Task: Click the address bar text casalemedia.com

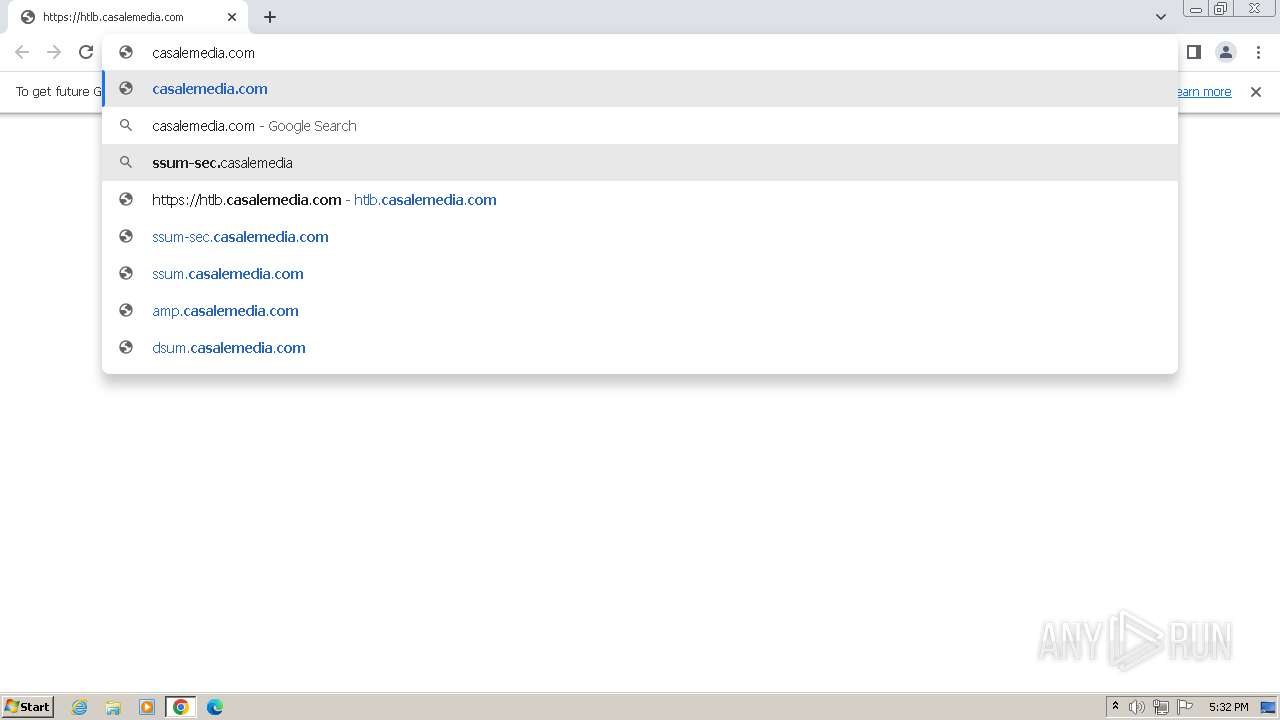Action: (203, 53)
